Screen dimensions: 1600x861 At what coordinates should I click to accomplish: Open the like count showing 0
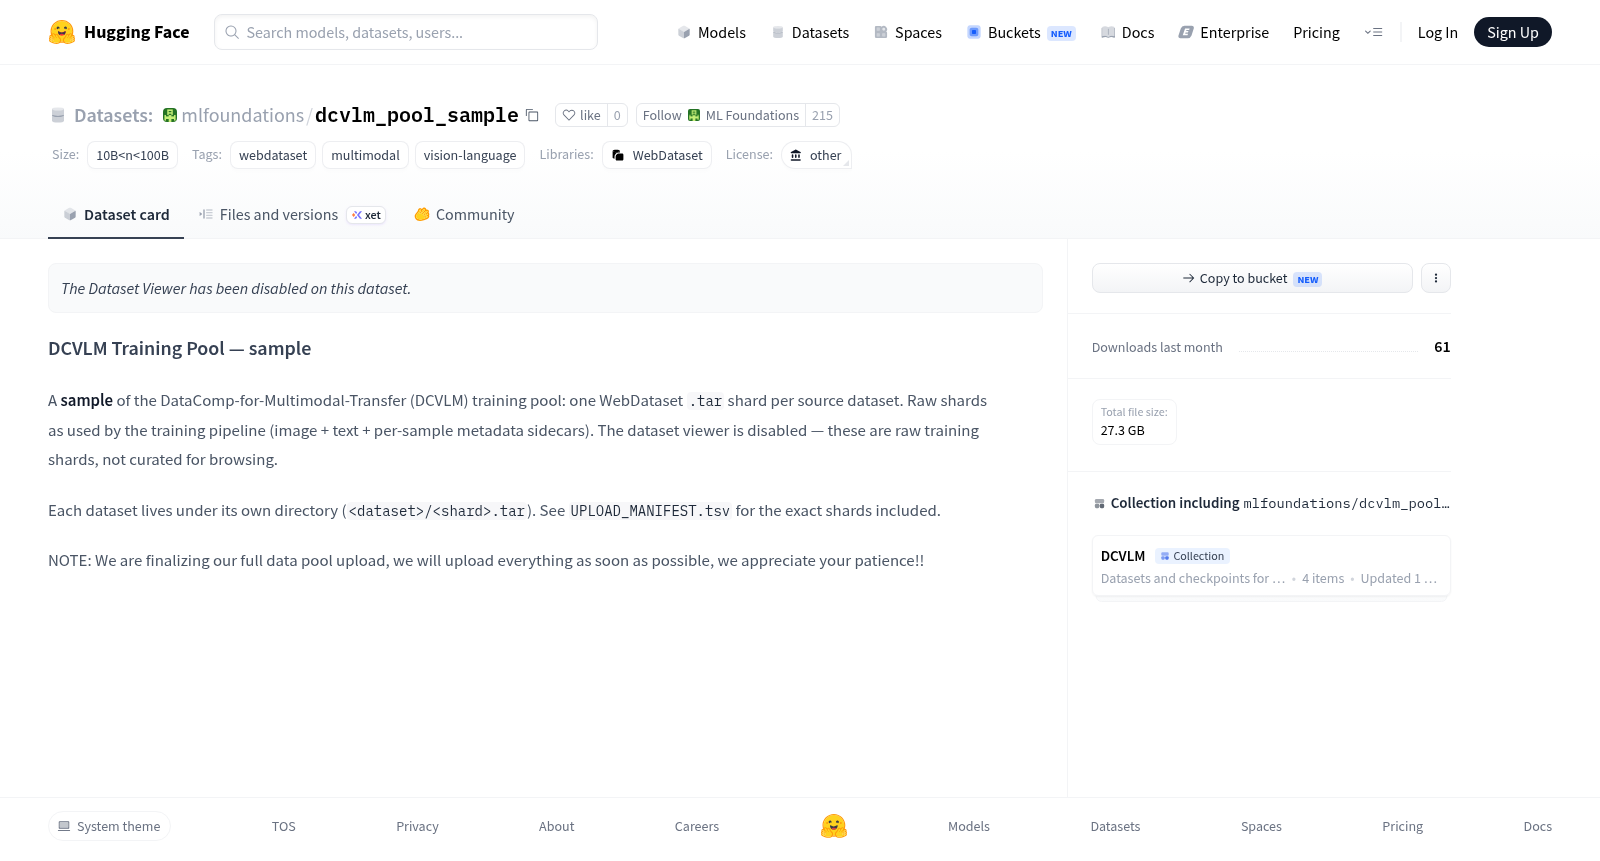pyautogui.click(x=617, y=115)
